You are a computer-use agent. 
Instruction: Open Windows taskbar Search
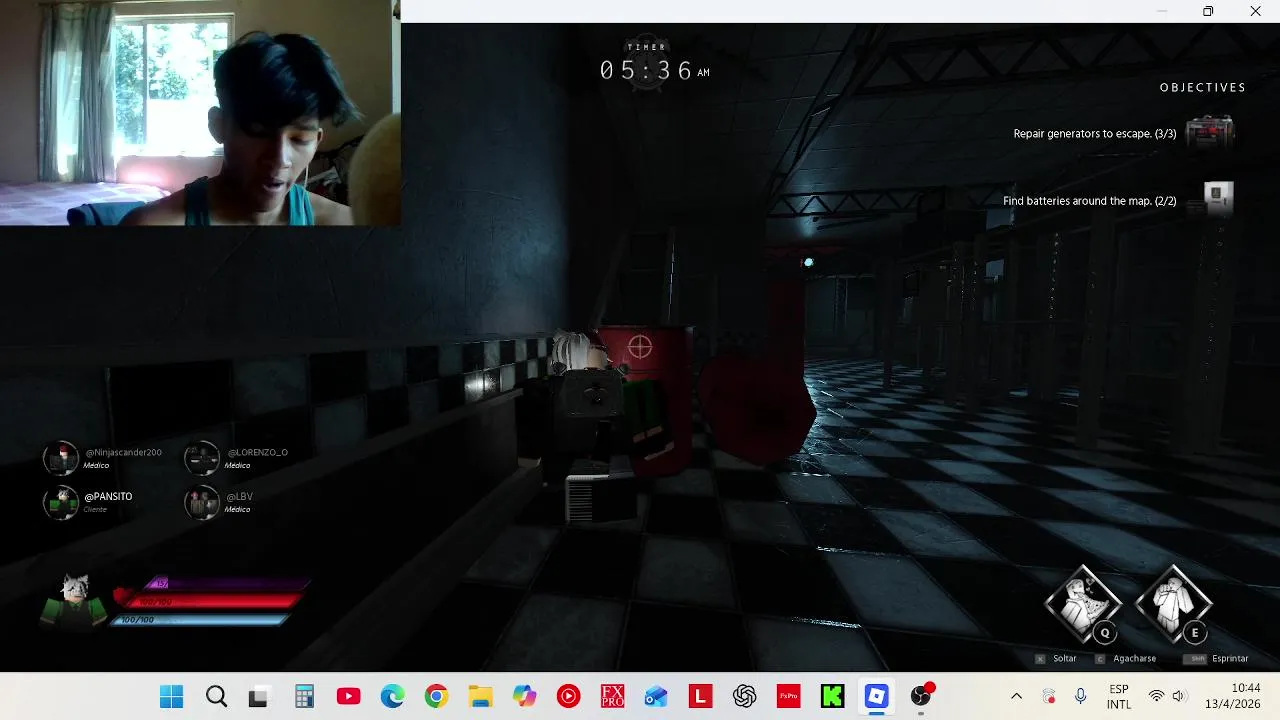pyautogui.click(x=216, y=696)
